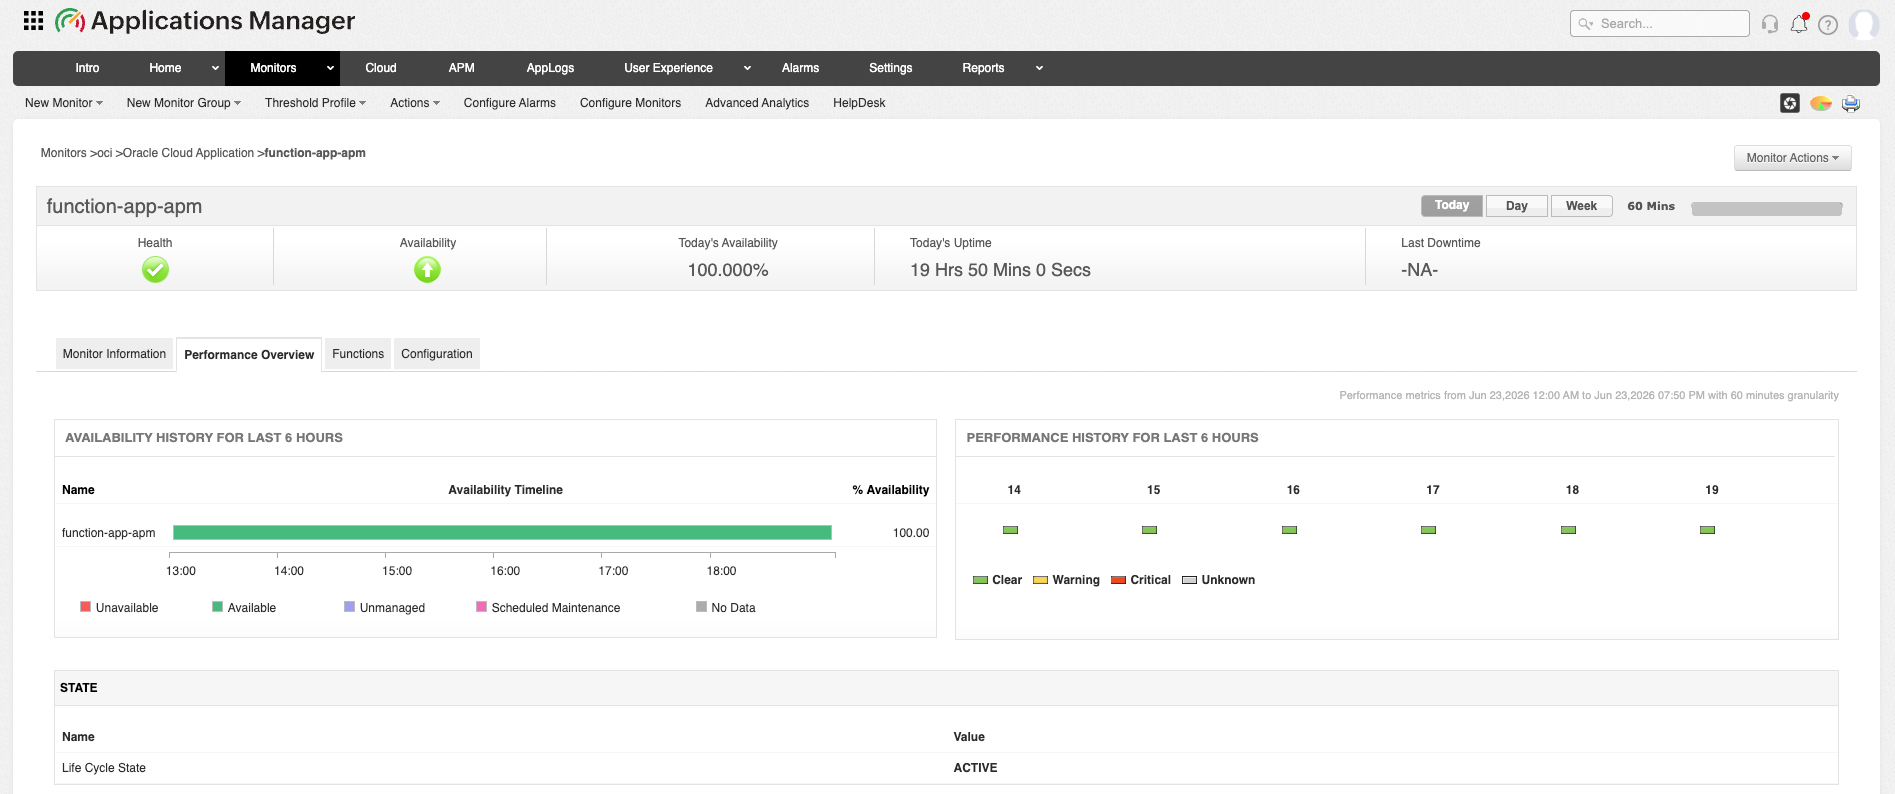
Task: Click the oci breadcrumb link
Action: coord(105,153)
